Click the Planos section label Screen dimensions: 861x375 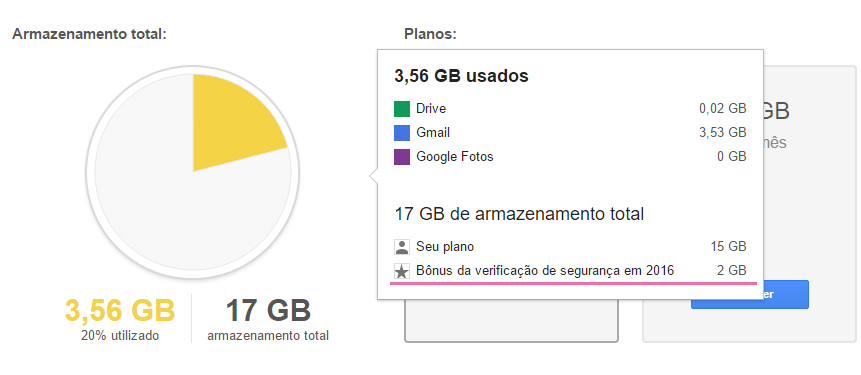click(430, 35)
